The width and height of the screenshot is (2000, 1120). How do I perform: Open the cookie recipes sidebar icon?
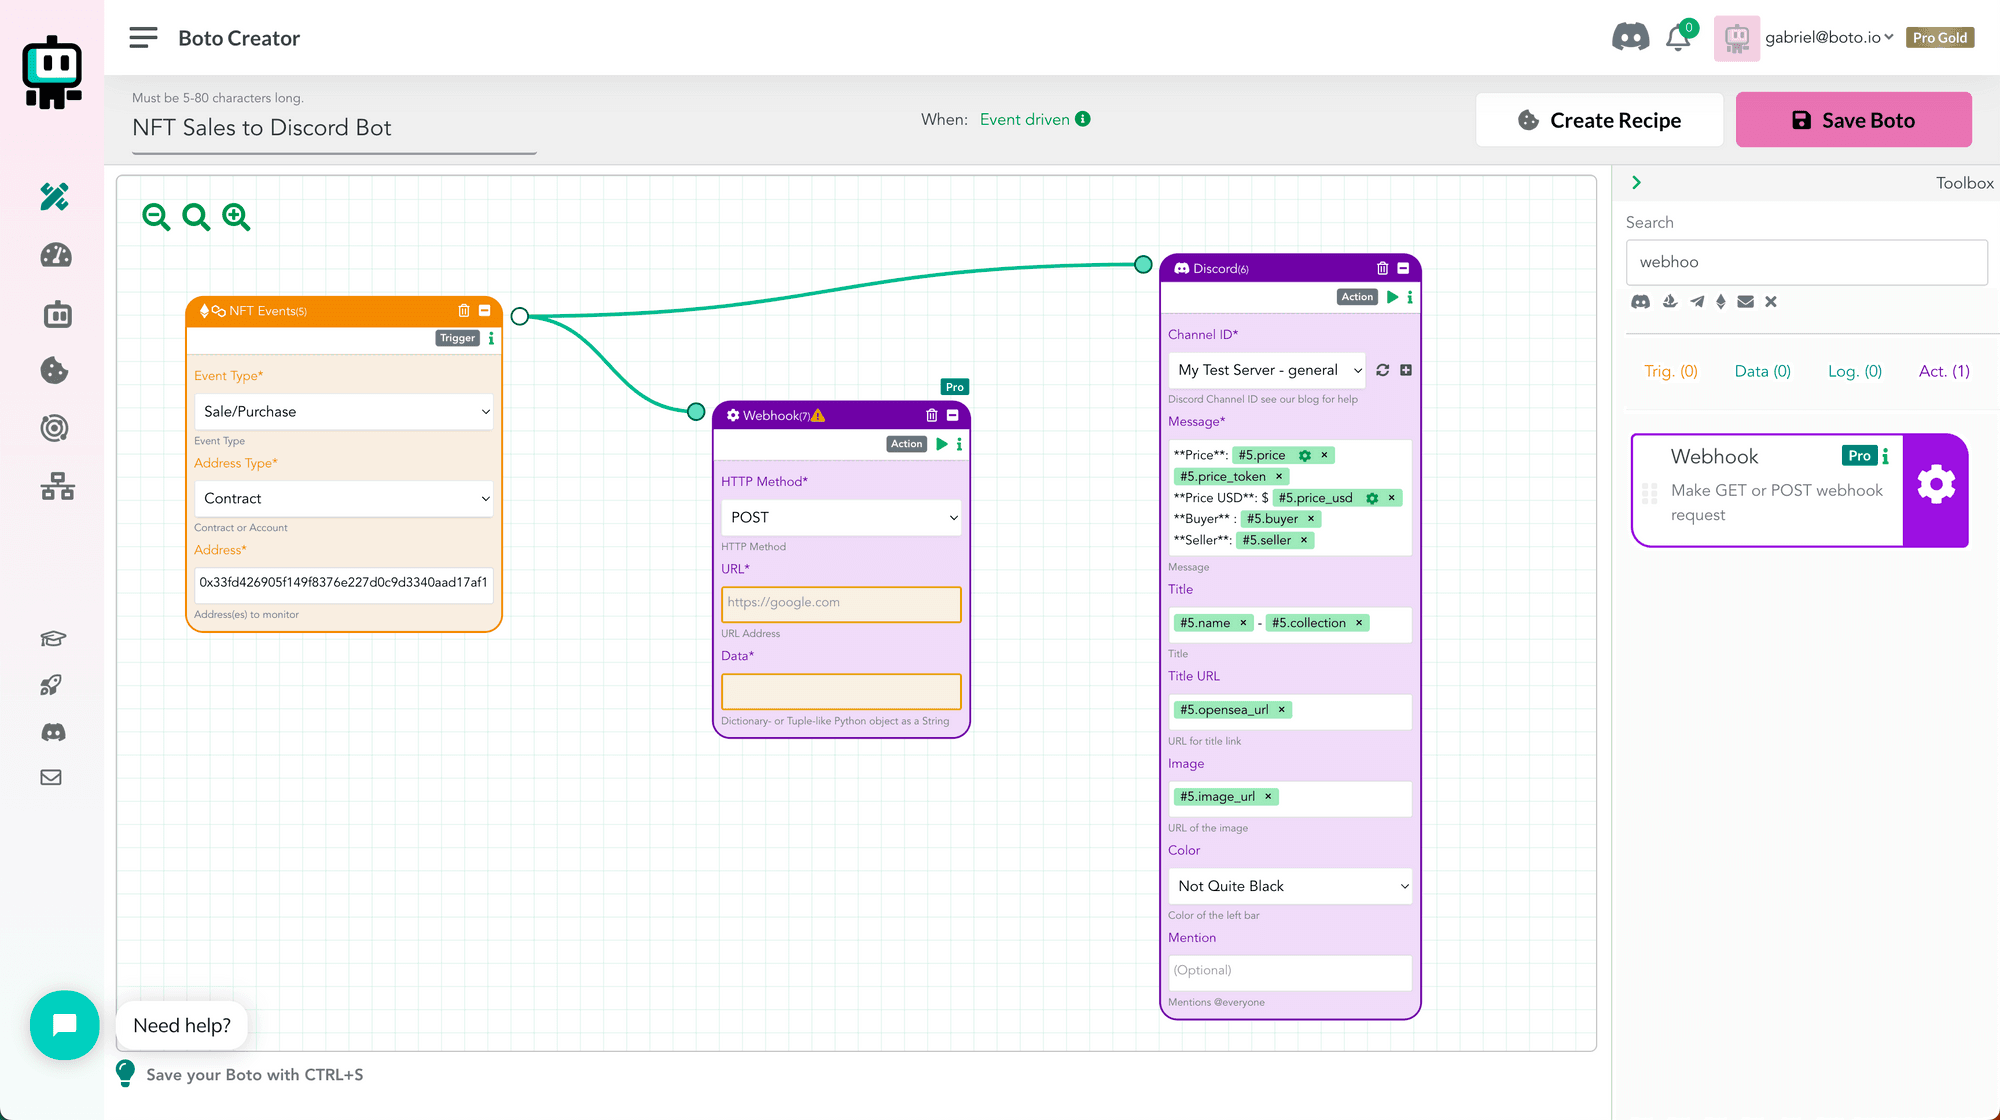[x=54, y=371]
